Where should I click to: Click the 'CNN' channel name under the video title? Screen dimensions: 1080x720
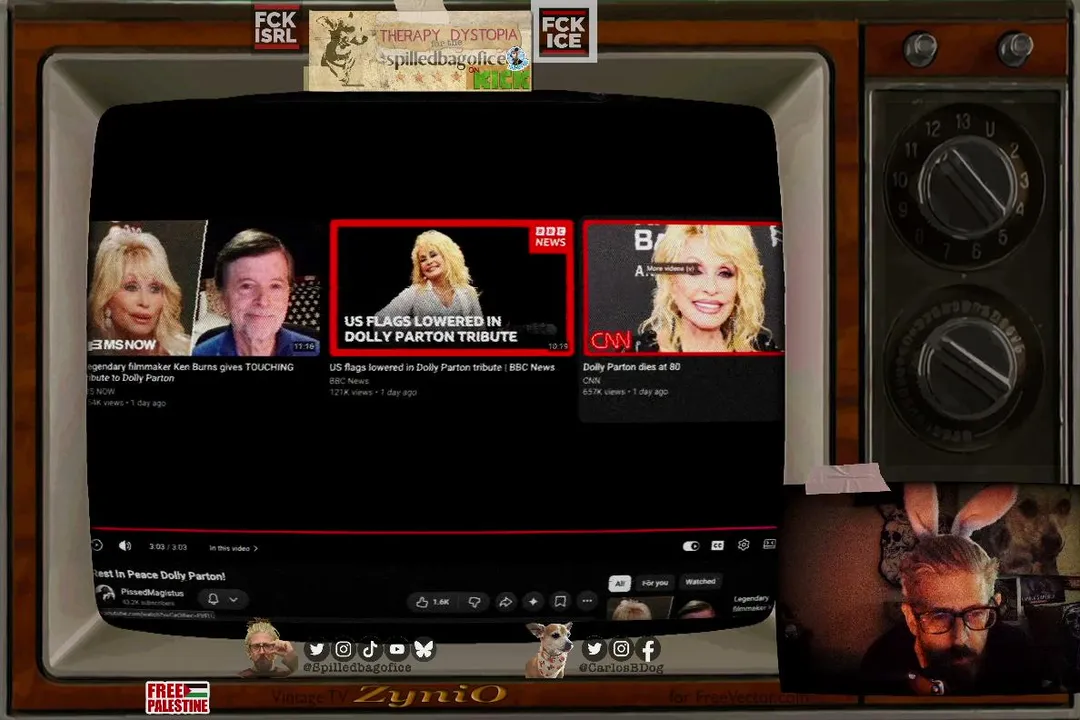pyautogui.click(x=592, y=380)
